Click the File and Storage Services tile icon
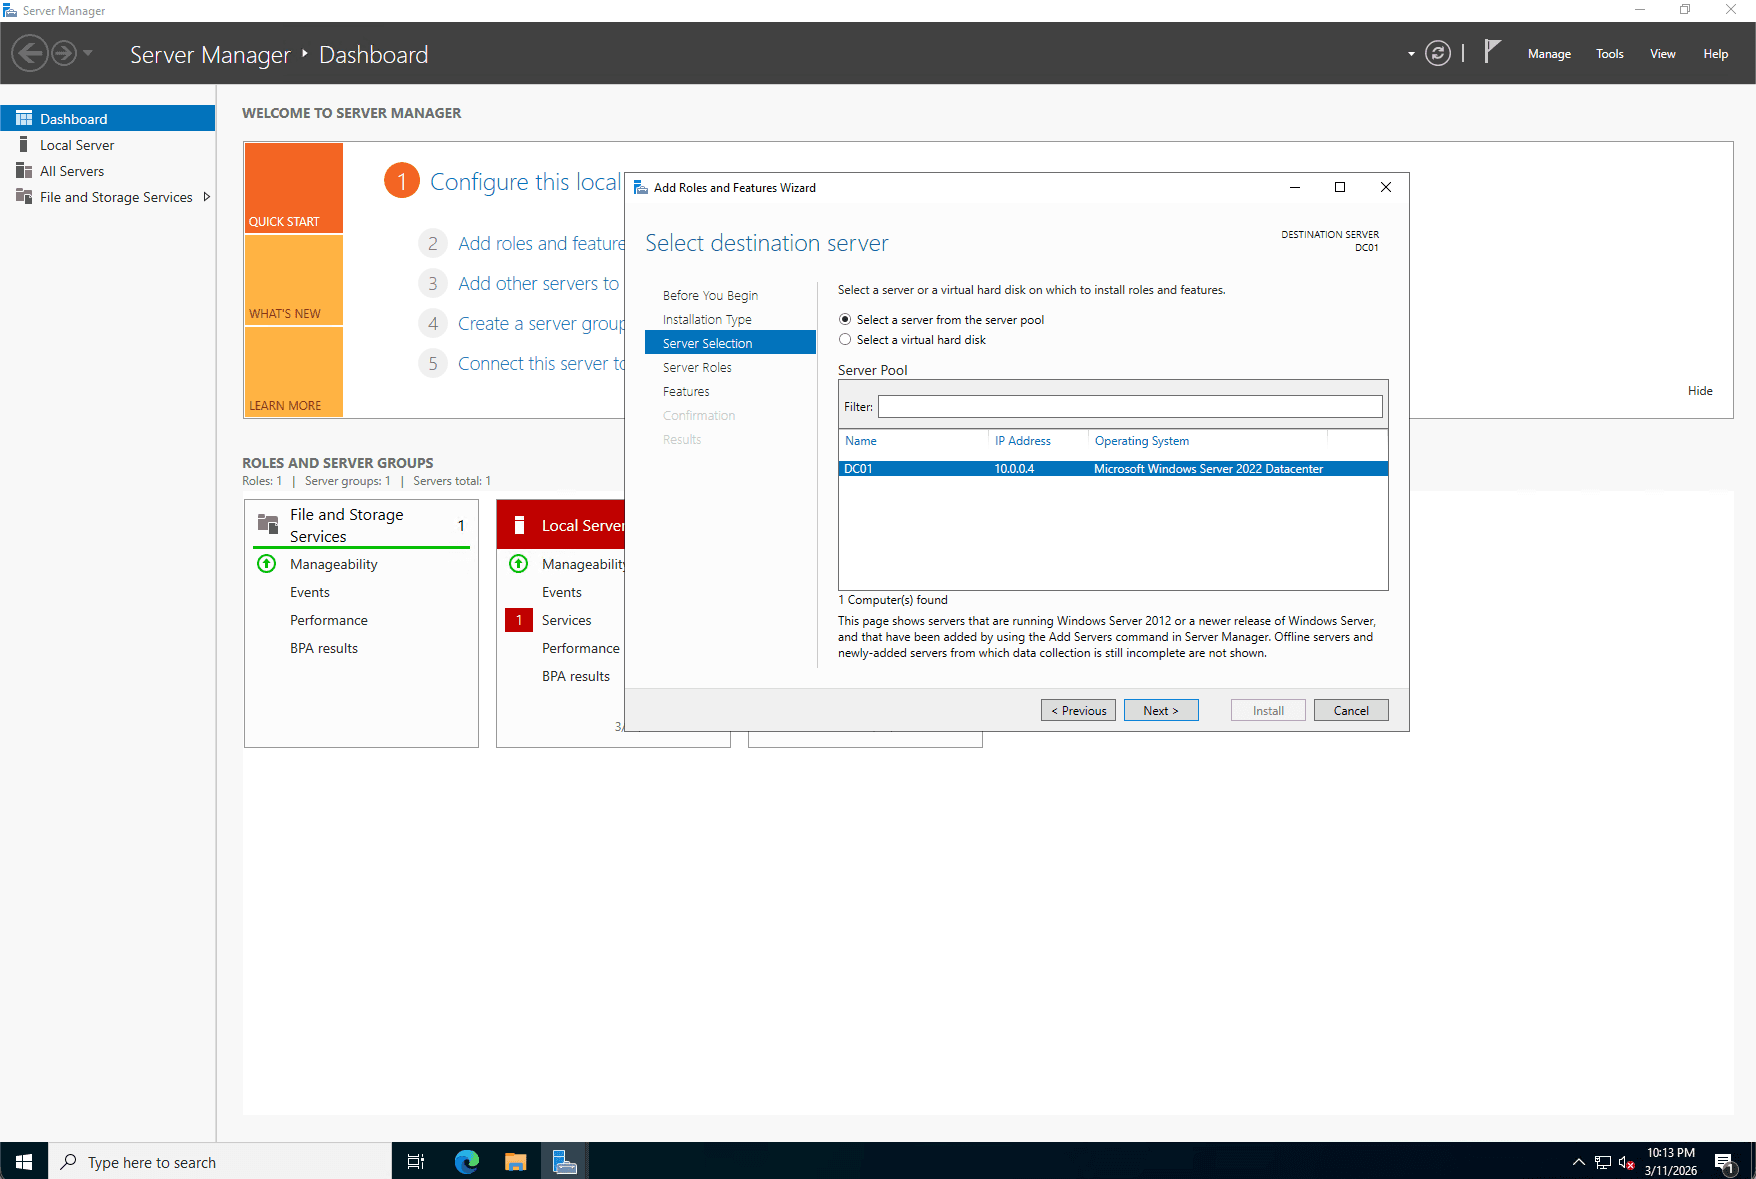This screenshot has height=1179, width=1756. pyautogui.click(x=268, y=524)
